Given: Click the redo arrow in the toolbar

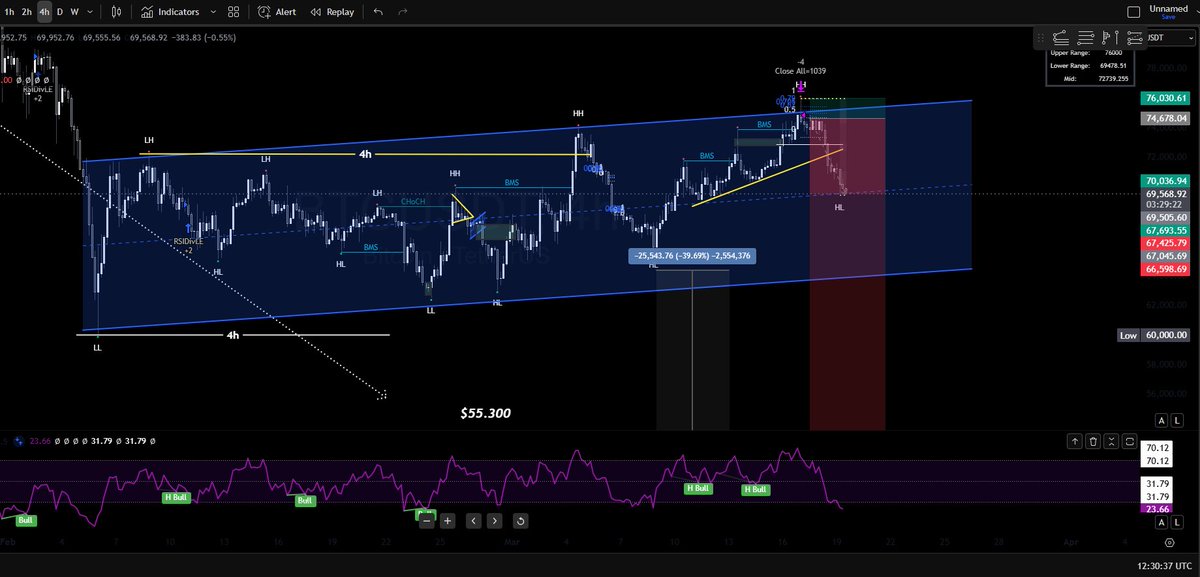Looking at the screenshot, I should (x=403, y=12).
